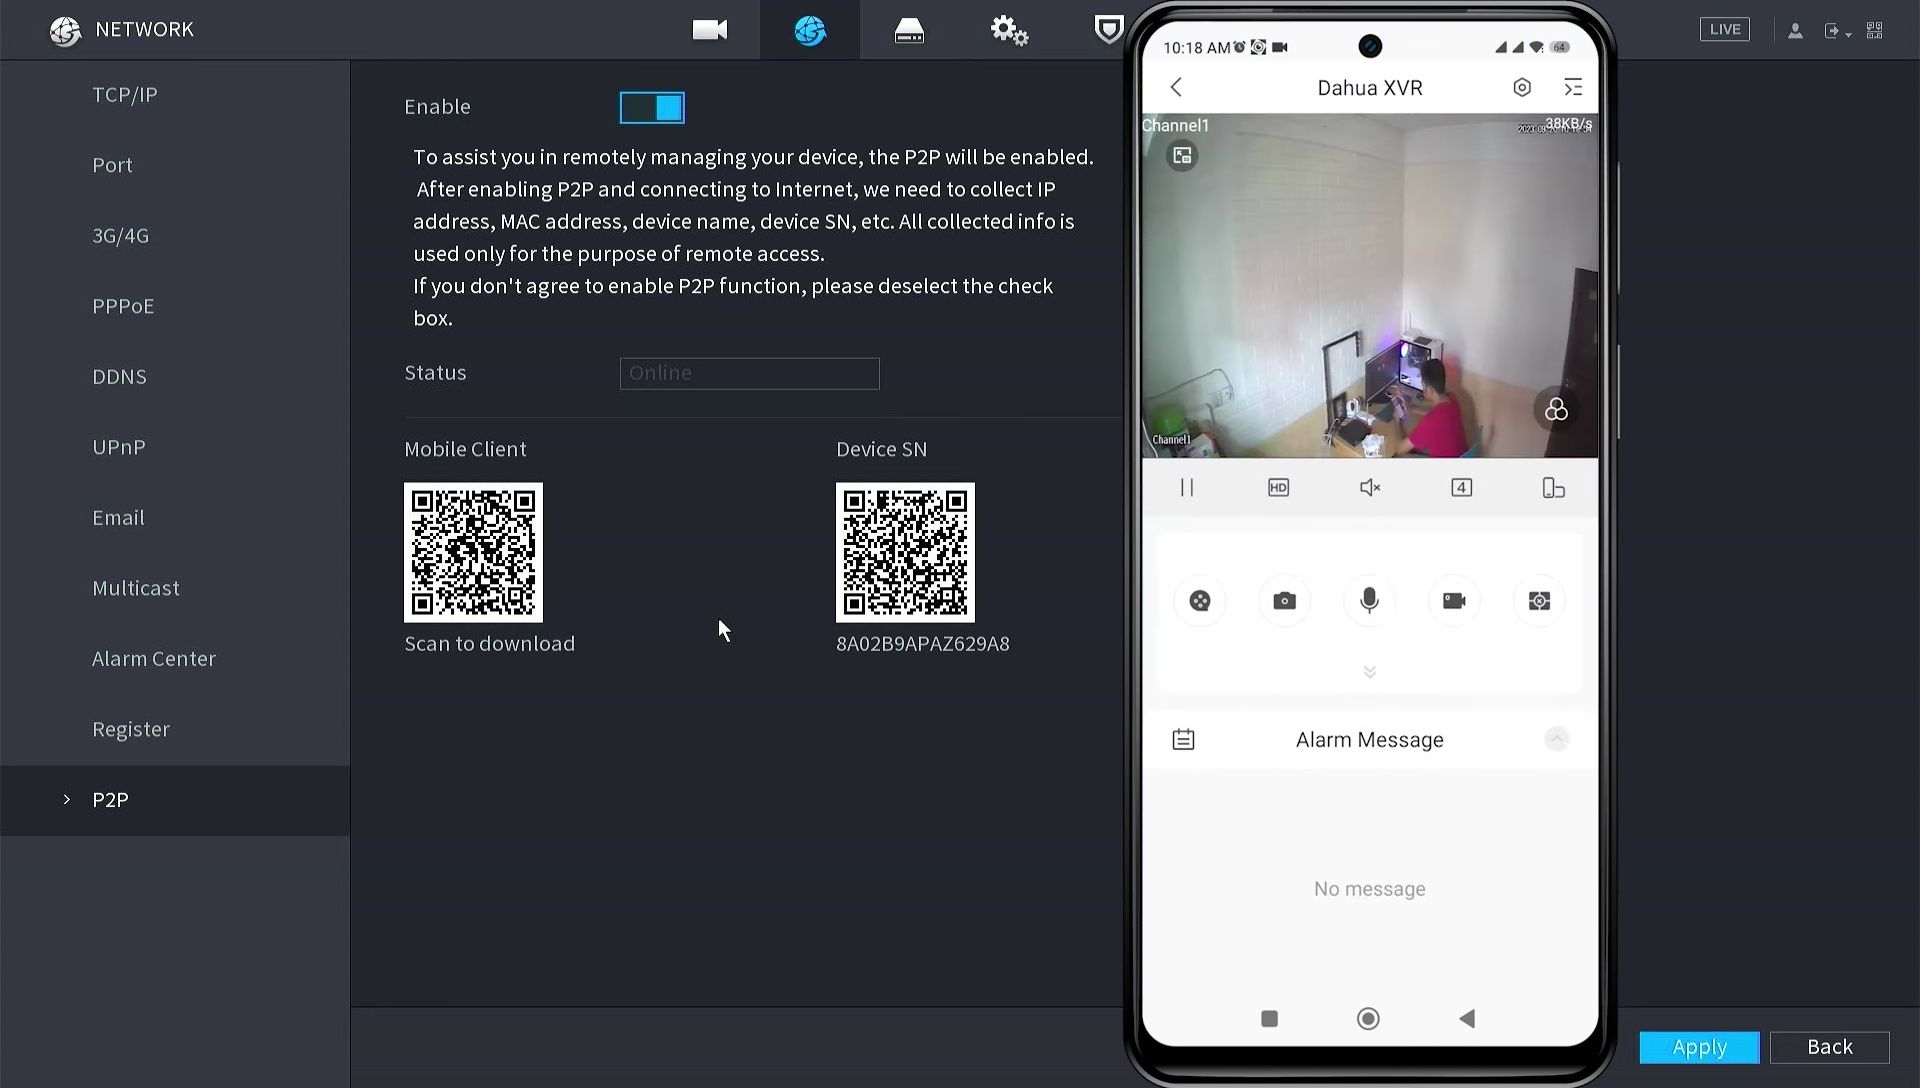Tap the Channel1 live video preview
Image resolution: width=1920 pixels, height=1088 pixels.
pyautogui.click(x=1370, y=286)
